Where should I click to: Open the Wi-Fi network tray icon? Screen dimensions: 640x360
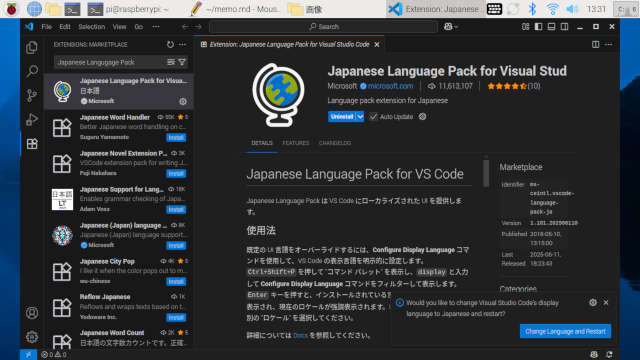pos(552,9)
